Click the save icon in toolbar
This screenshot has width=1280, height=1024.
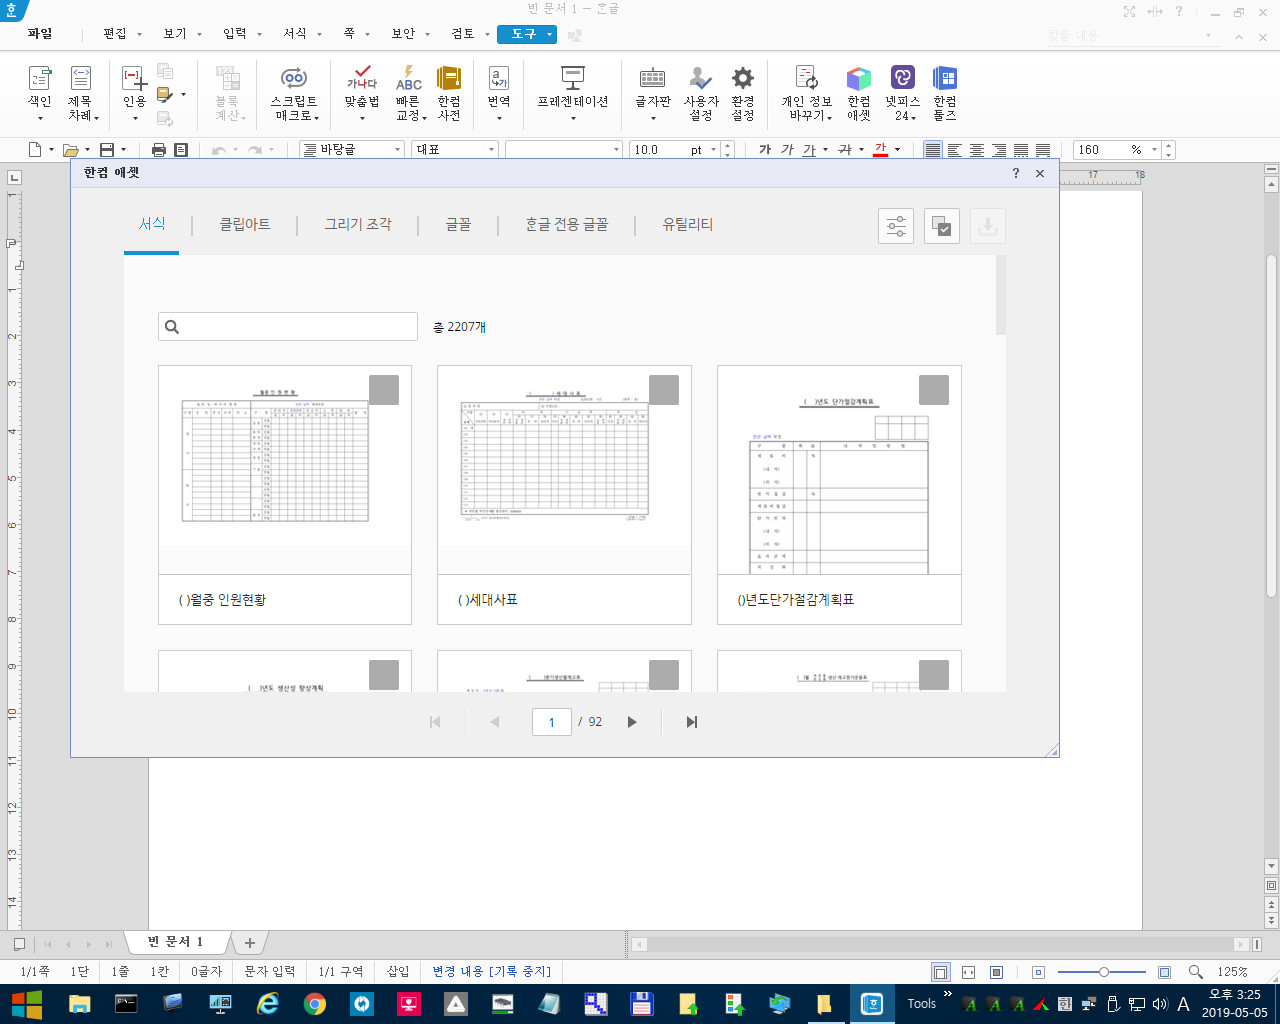[107, 150]
